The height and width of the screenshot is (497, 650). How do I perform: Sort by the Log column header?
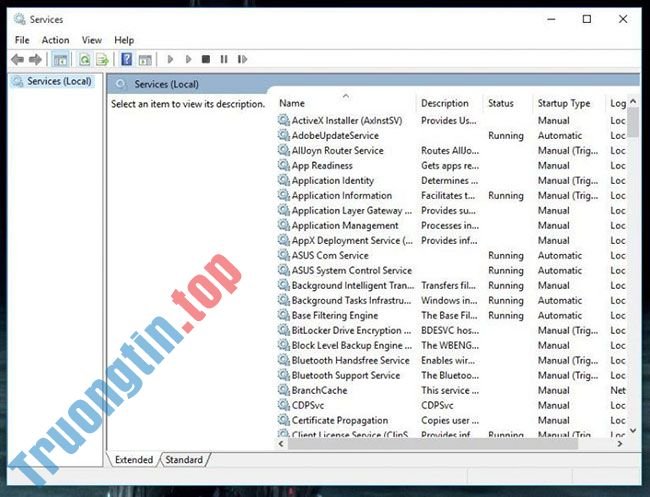(x=616, y=103)
